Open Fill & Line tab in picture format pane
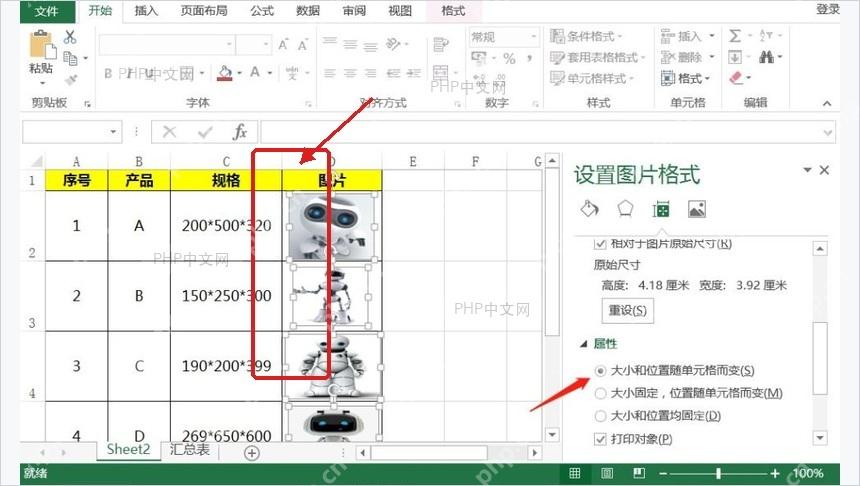 pos(590,209)
